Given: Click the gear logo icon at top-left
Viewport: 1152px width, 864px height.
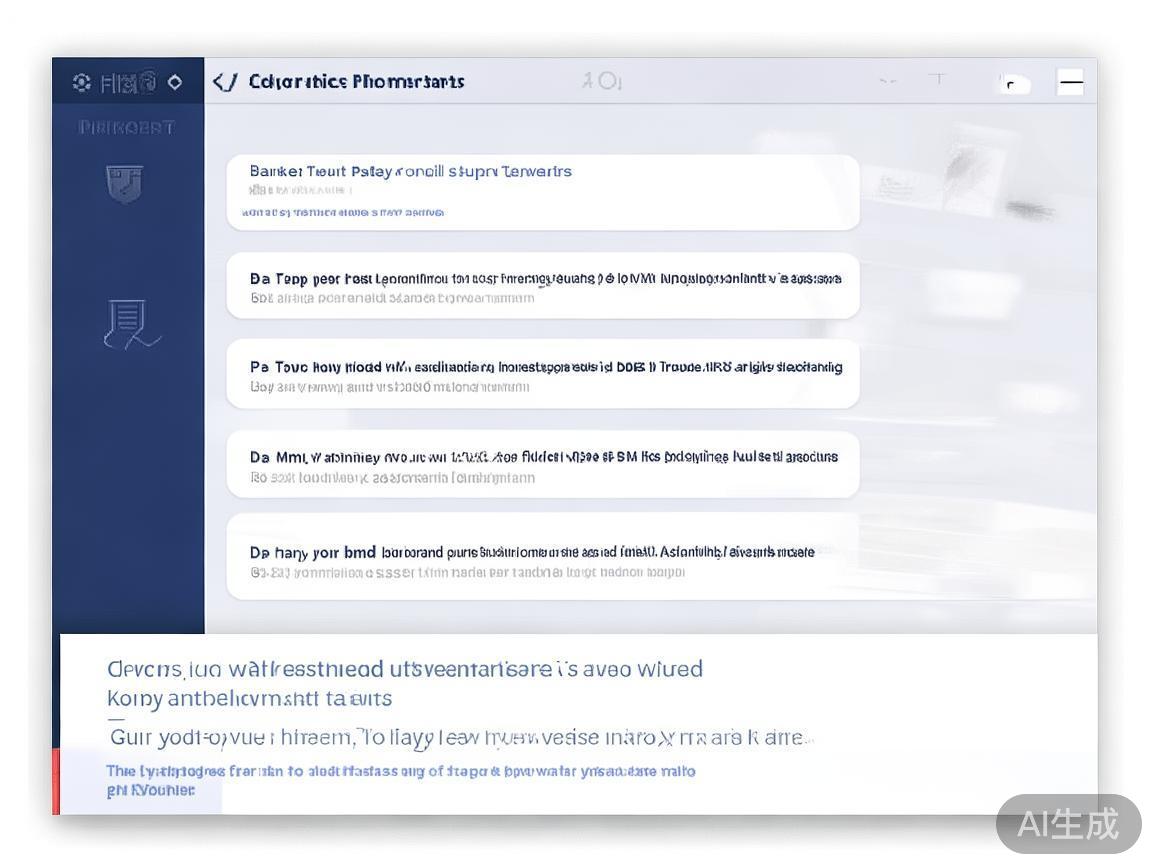Looking at the screenshot, I should 82,83.
